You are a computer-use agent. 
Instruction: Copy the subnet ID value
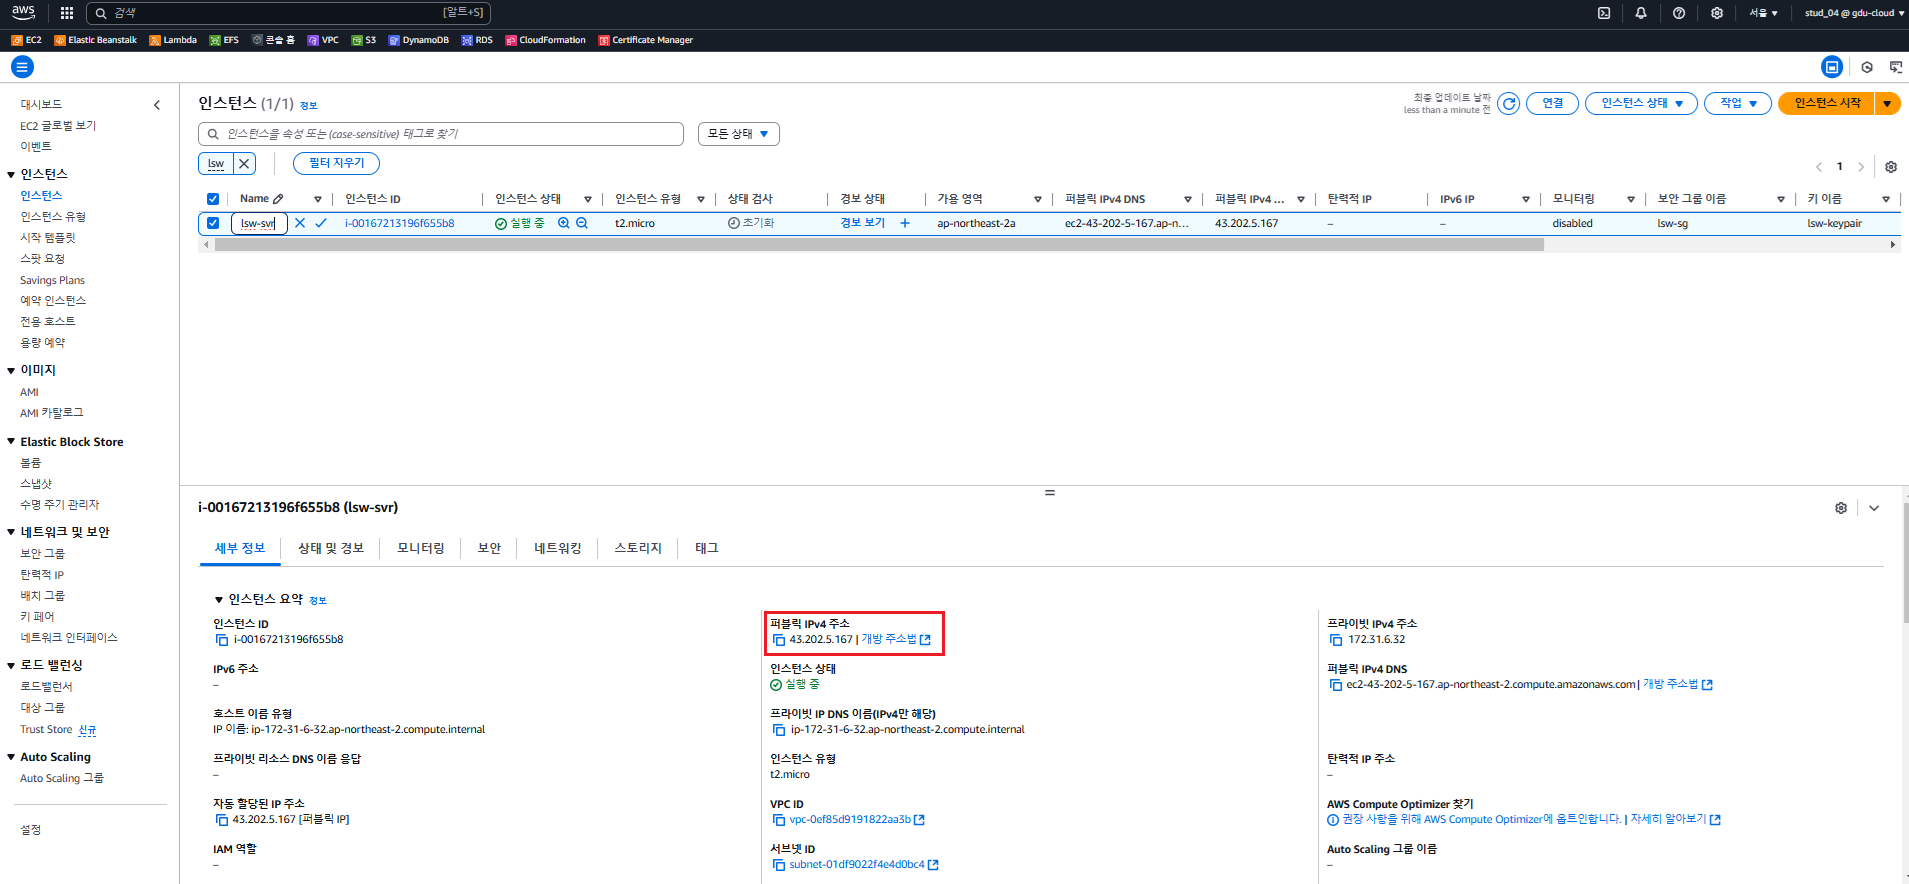779,865
